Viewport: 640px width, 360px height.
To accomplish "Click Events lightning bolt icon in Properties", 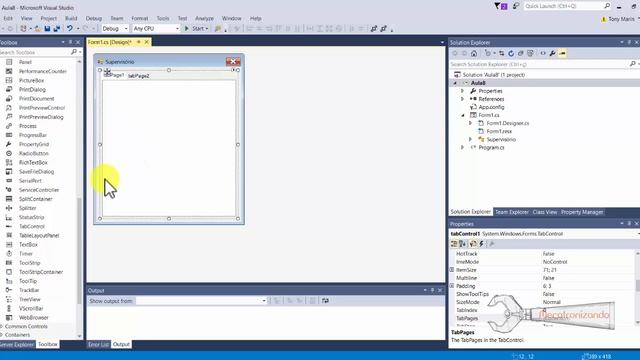I will pos(482,244).
